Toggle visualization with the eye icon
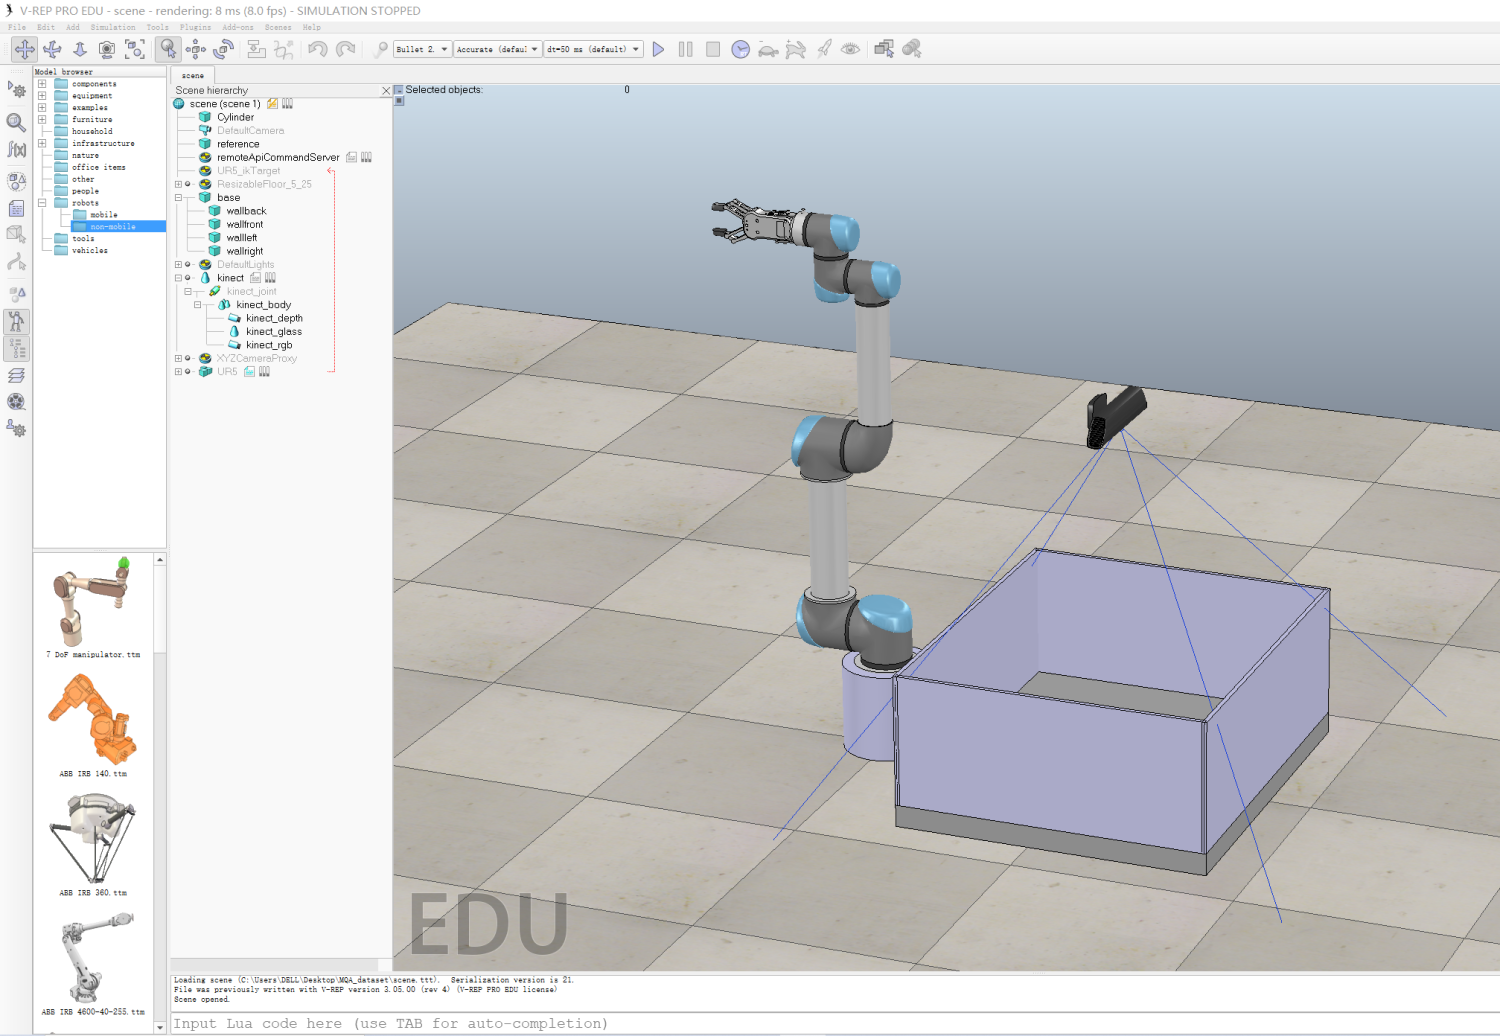1500x1036 pixels. click(851, 49)
